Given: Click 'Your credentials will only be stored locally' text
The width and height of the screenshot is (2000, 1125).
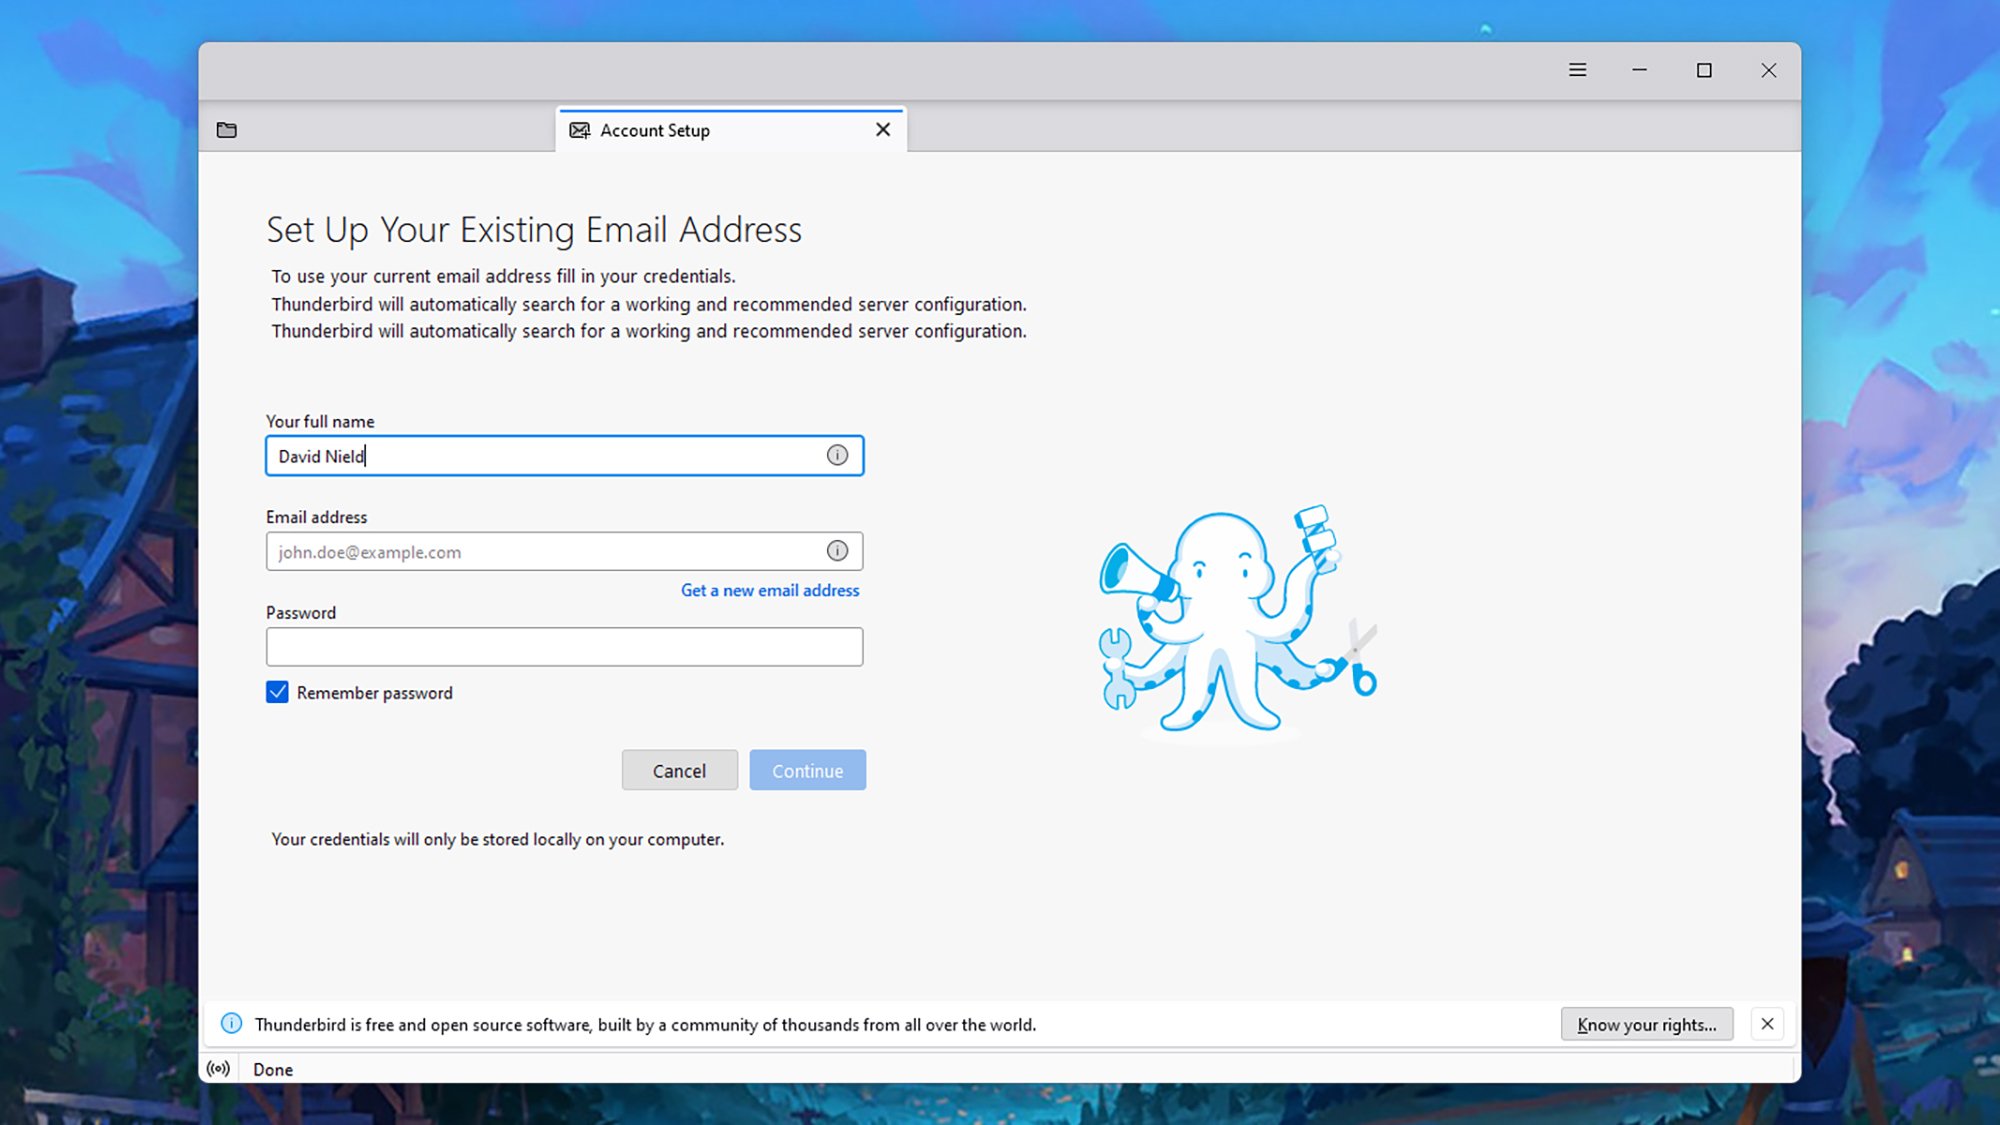Looking at the screenshot, I should pos(497,839).
